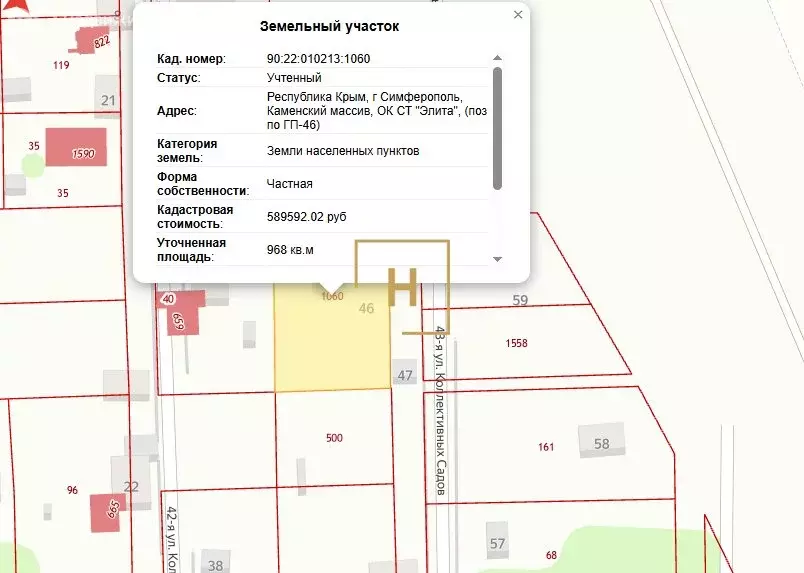Select parcel labeled 1558

coord(516,343)
